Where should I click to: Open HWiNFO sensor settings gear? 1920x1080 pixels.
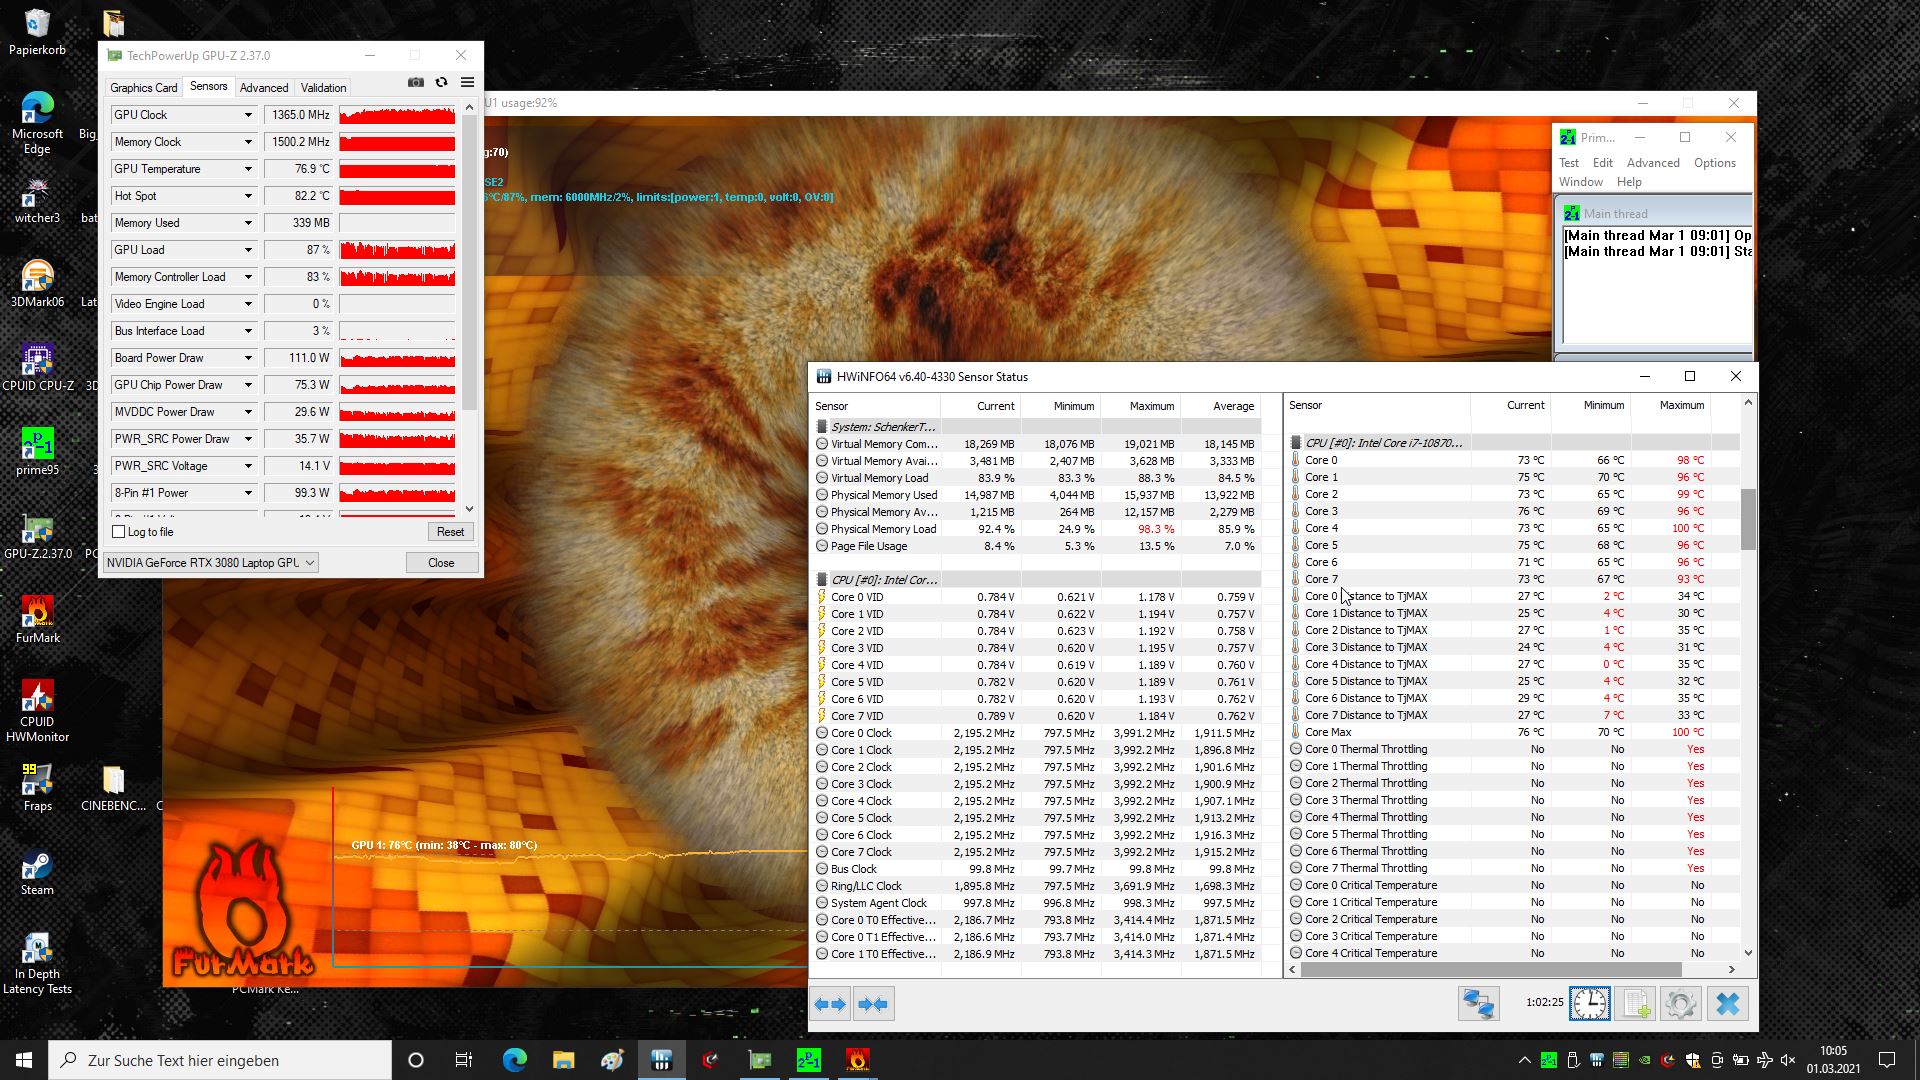[1681, 1003]
